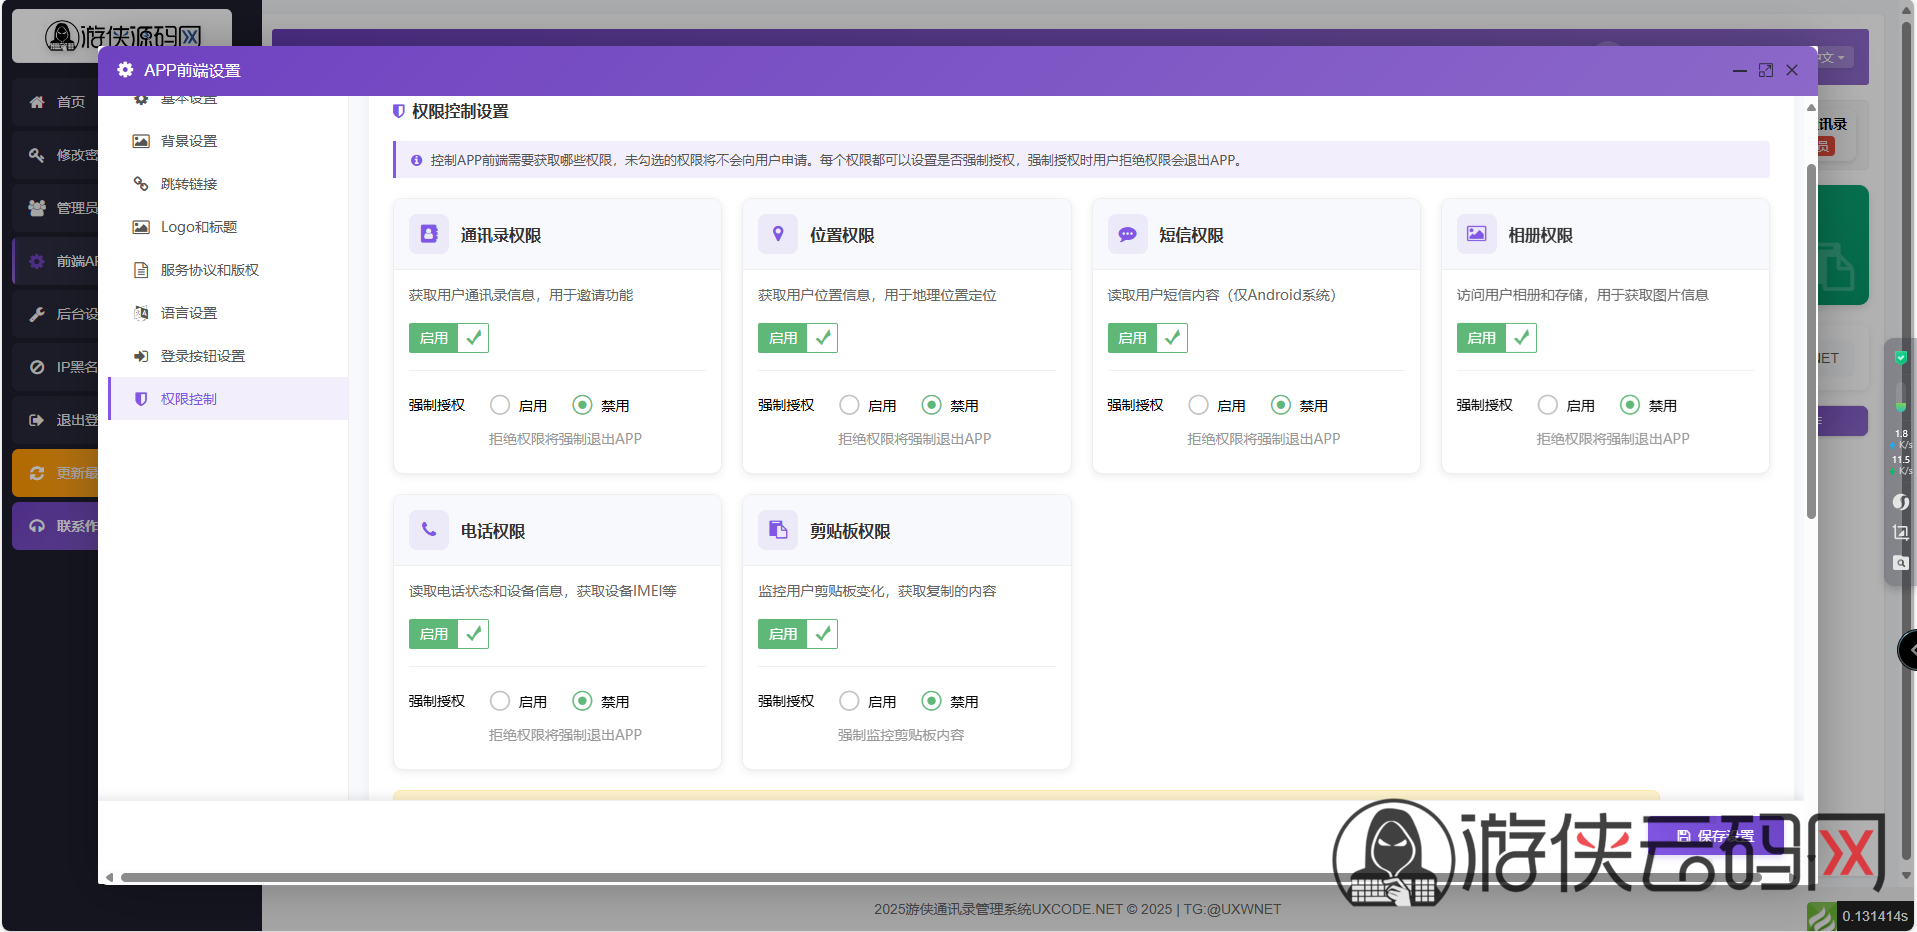The height and width of the screenshot is (932, 1917).
Task: Click the photo album permission icon
Action: (x=1476, y=234)
